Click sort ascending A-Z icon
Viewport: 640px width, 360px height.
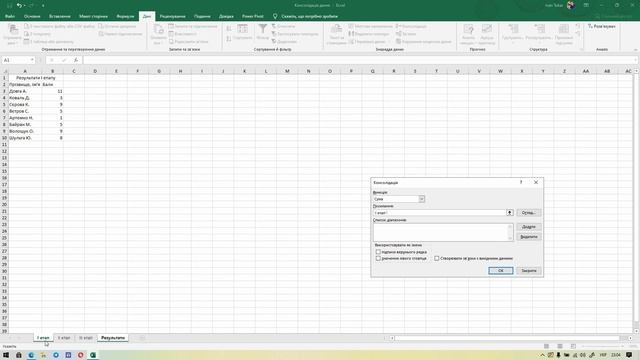click(x=229, y=29)
